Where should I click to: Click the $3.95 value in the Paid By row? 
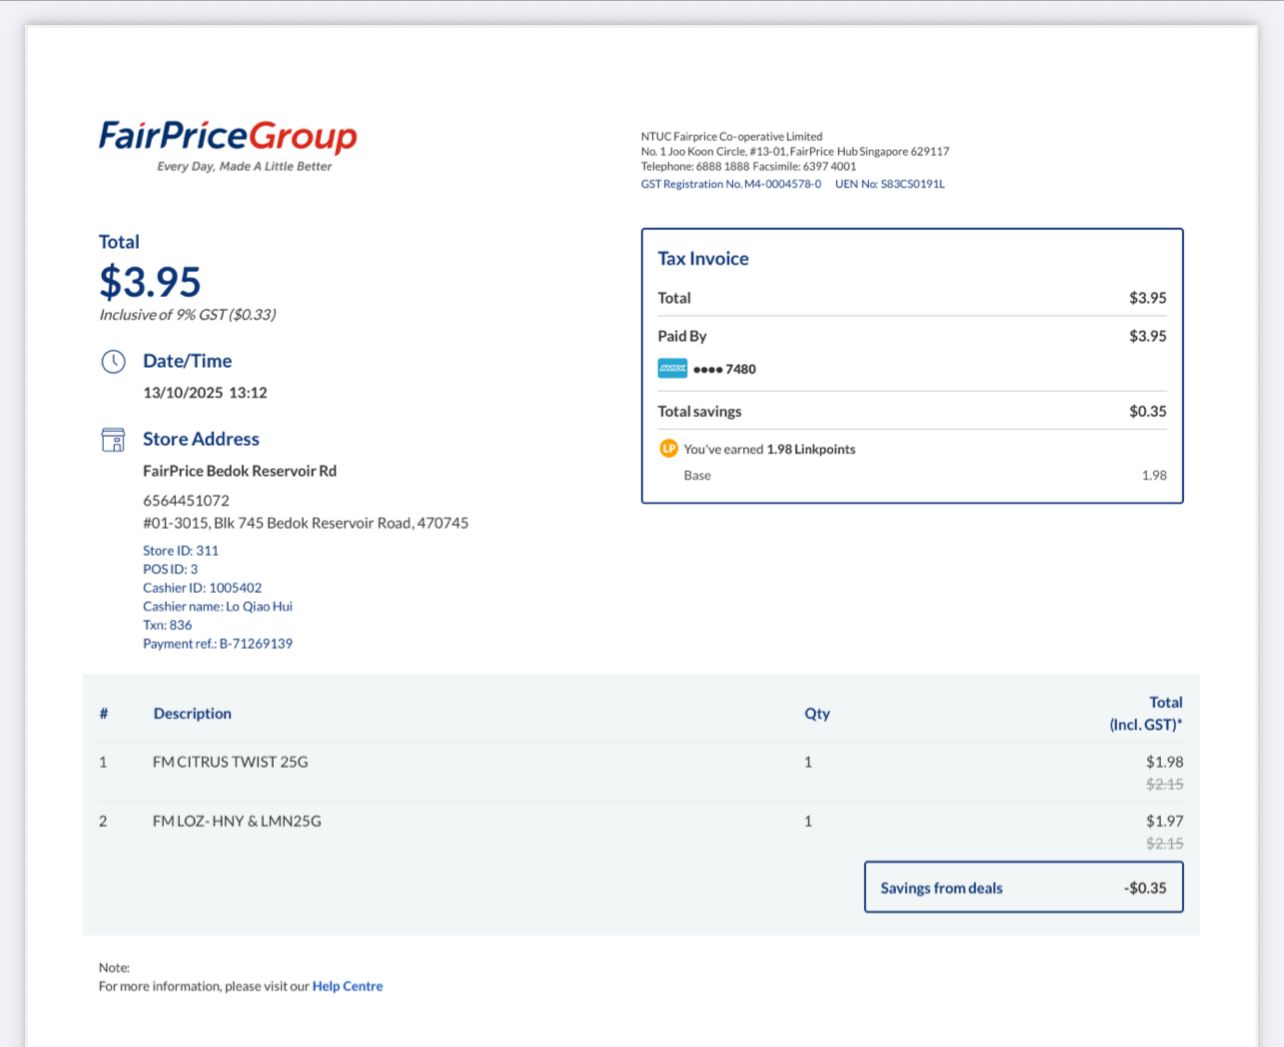[x=1148, y=336]
